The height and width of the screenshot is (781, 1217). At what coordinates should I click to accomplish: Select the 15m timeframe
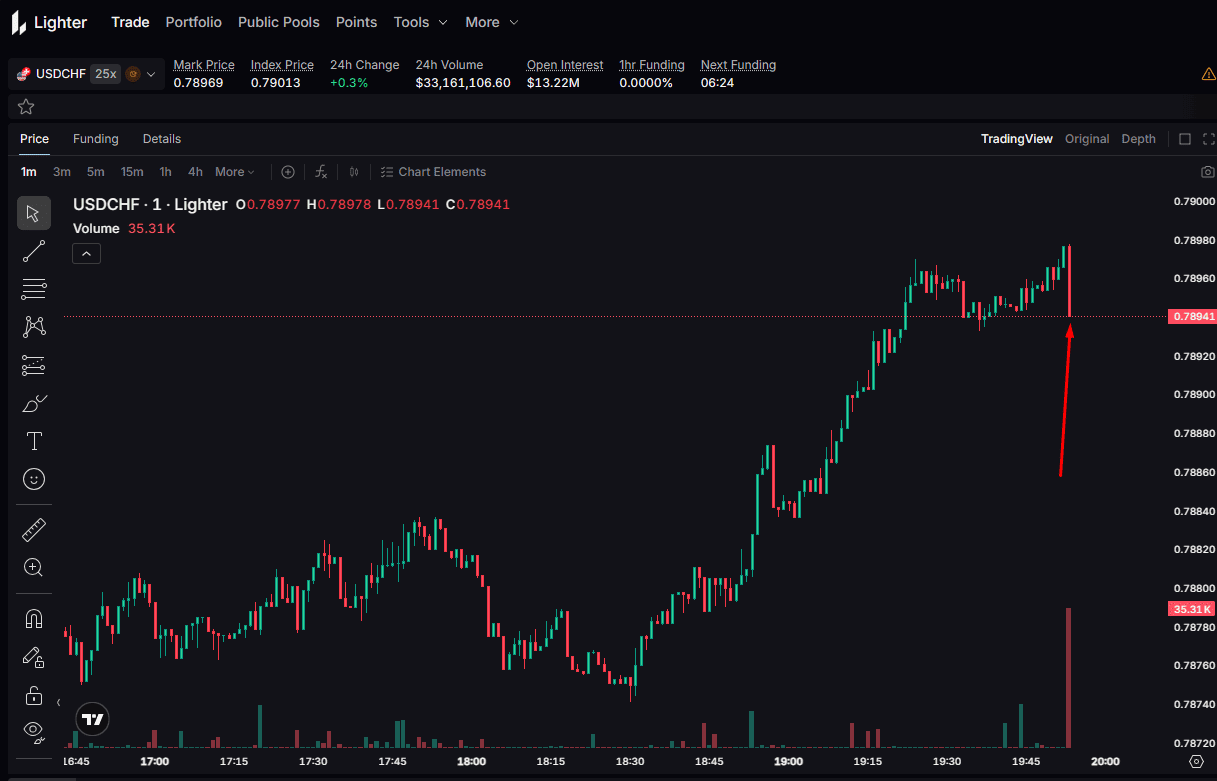tap(132, 172)
